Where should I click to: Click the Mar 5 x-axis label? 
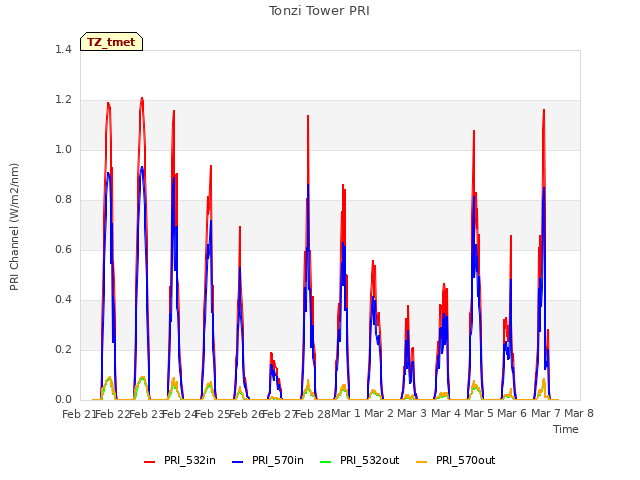479,414
